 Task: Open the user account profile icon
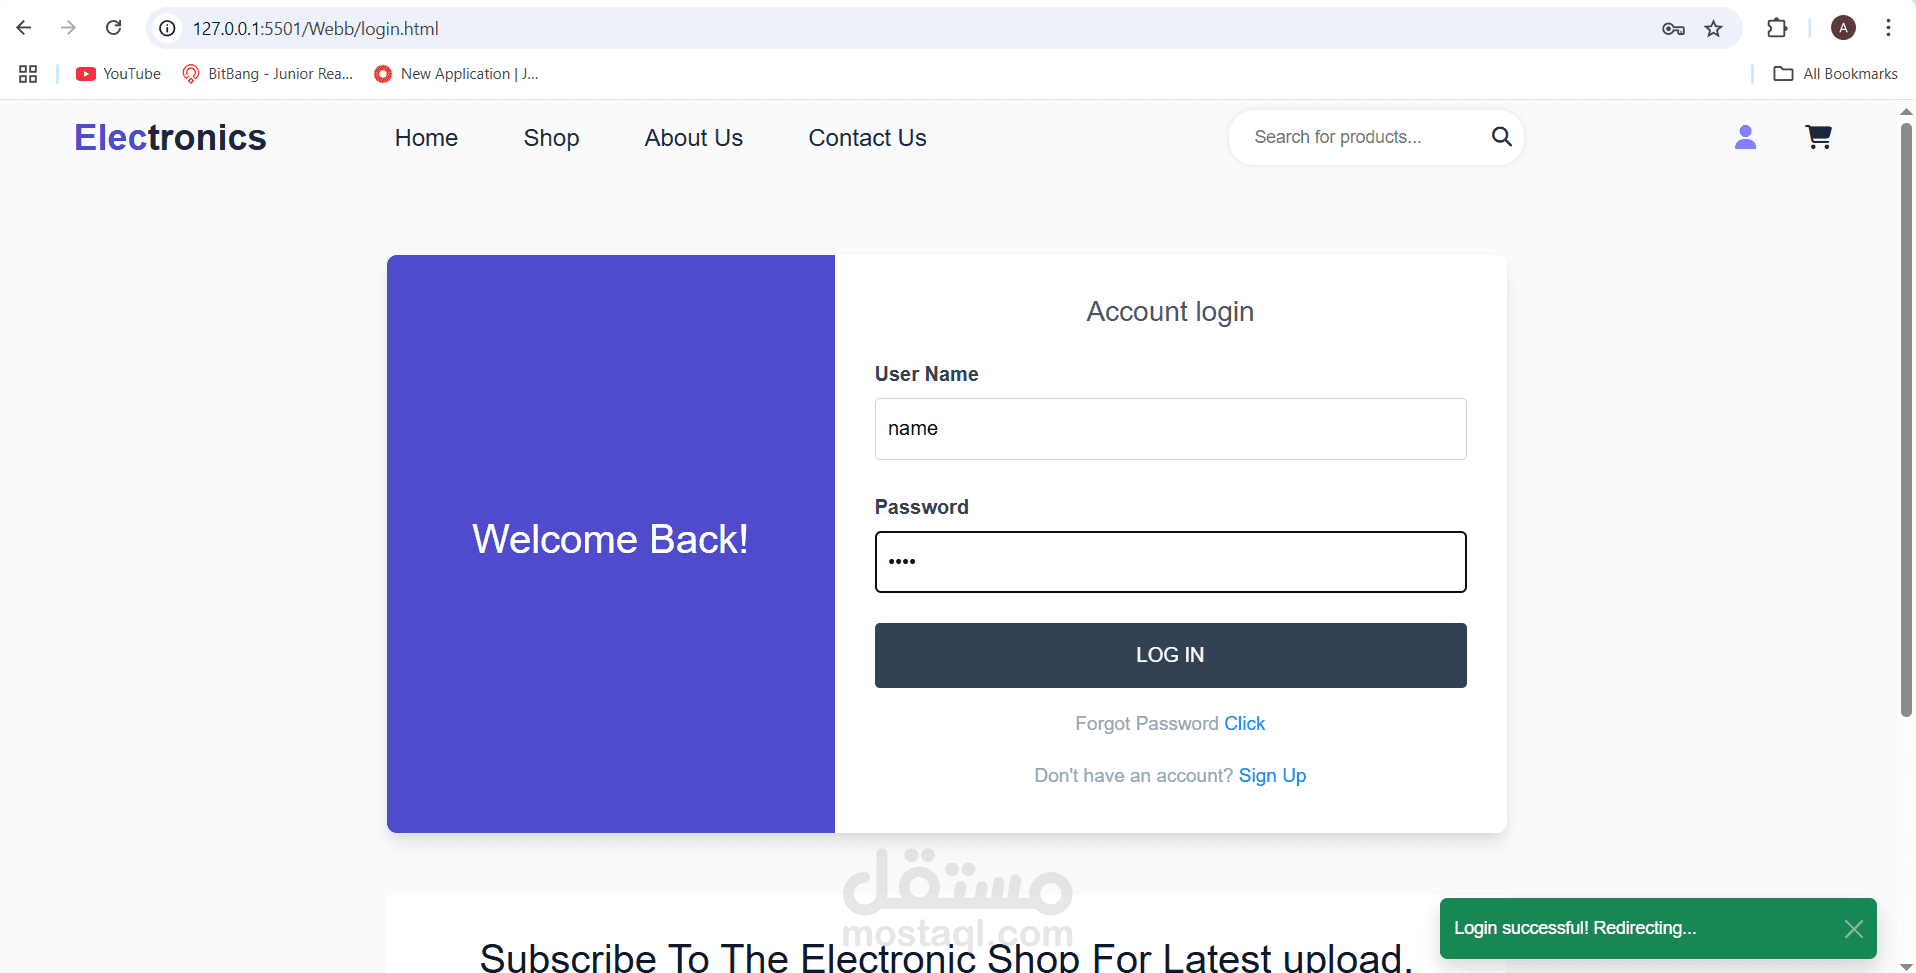(1745, 137)
